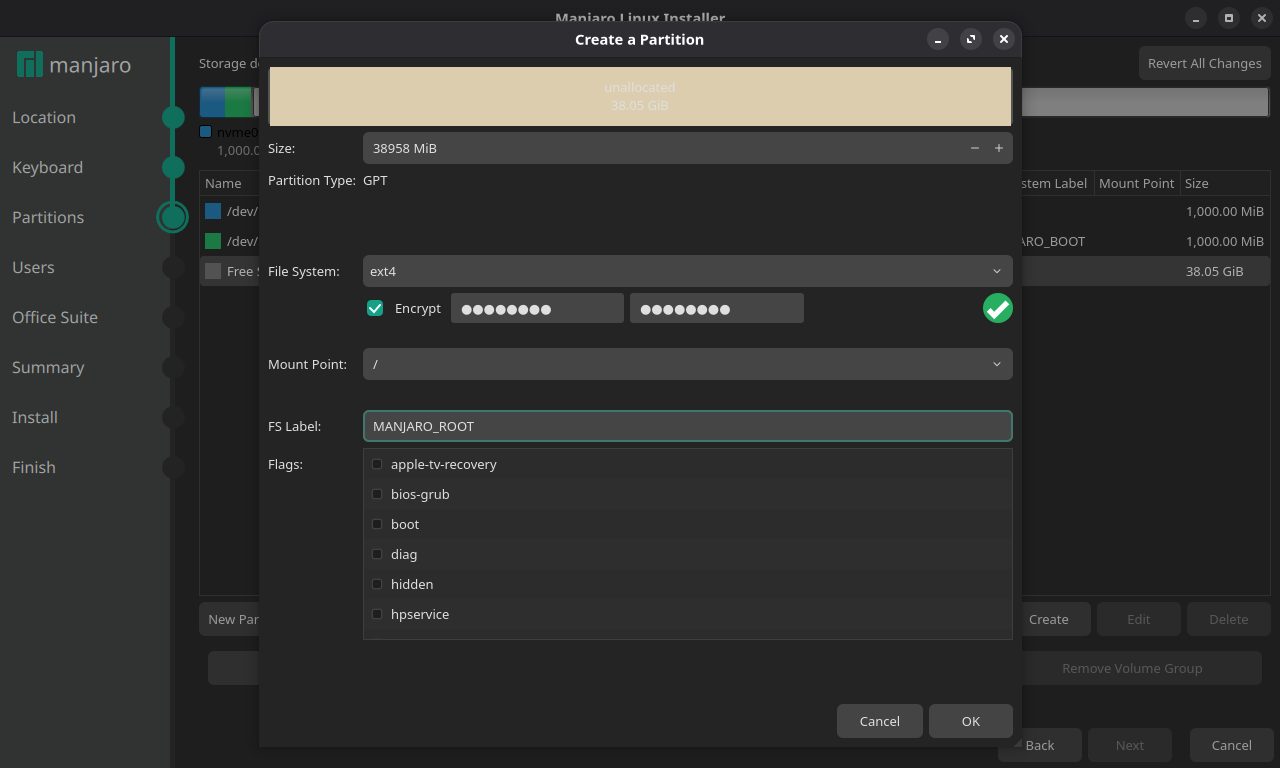Select the Location step in the sidebar

tap(44, 117)
